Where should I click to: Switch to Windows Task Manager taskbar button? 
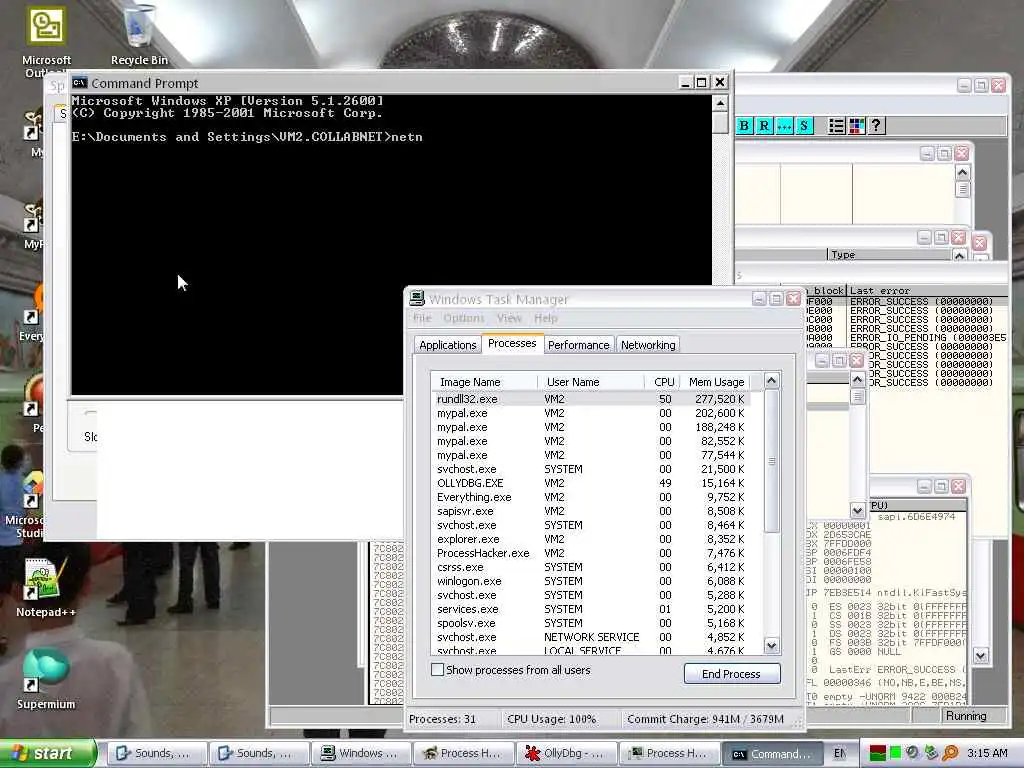tap(361, 753)
